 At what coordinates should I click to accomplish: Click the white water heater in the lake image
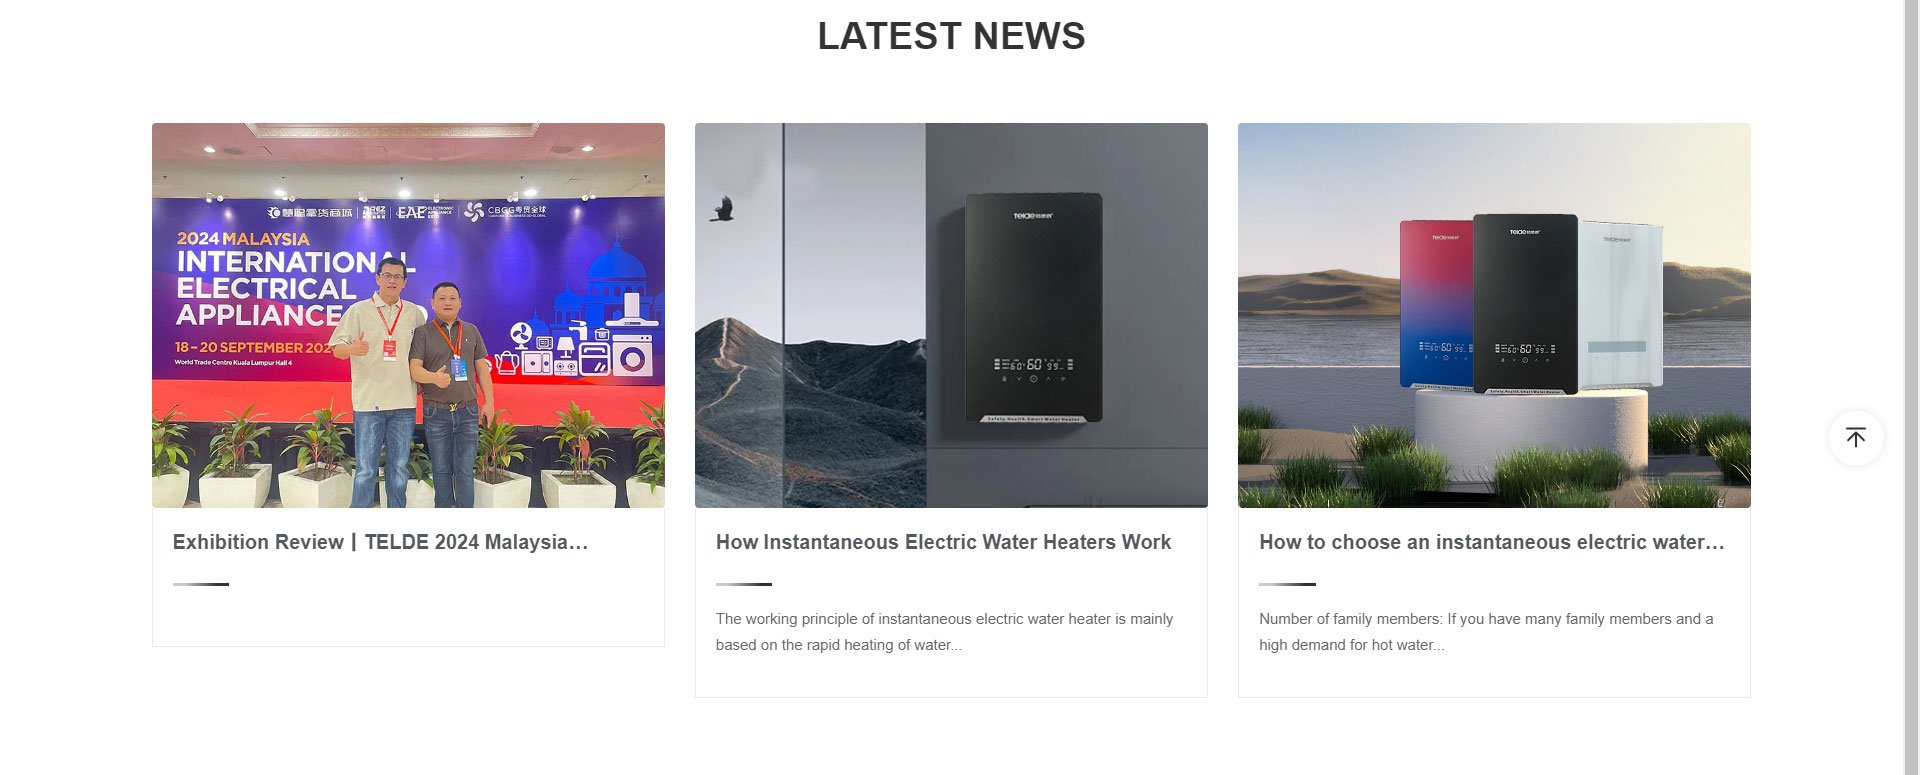point(1620,305)
